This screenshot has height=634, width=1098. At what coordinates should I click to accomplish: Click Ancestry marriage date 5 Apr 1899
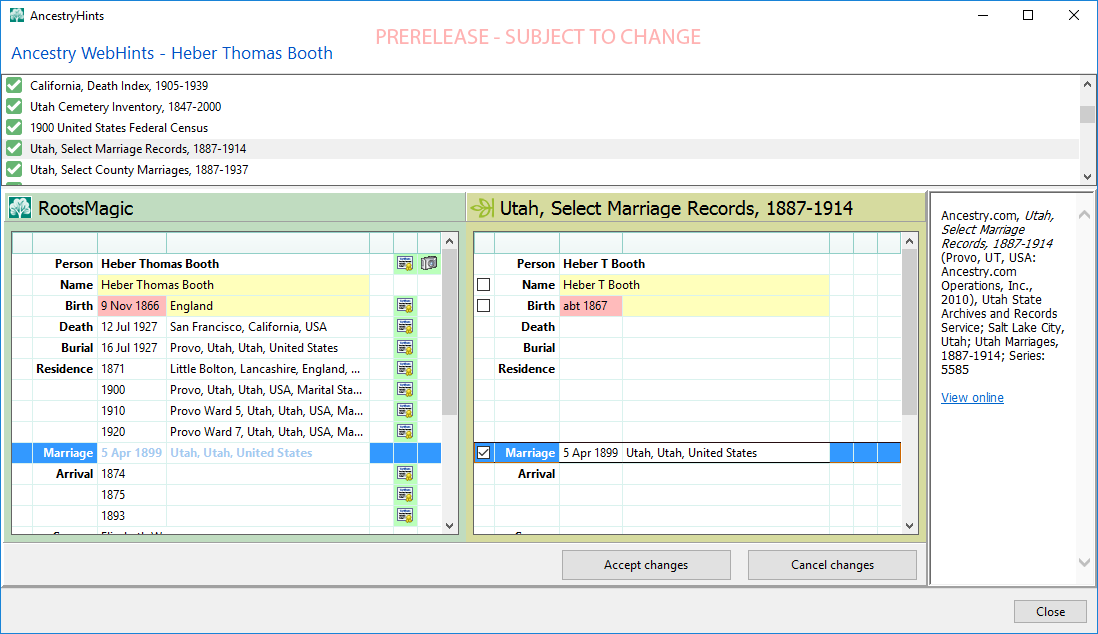(x=590, y=453)
